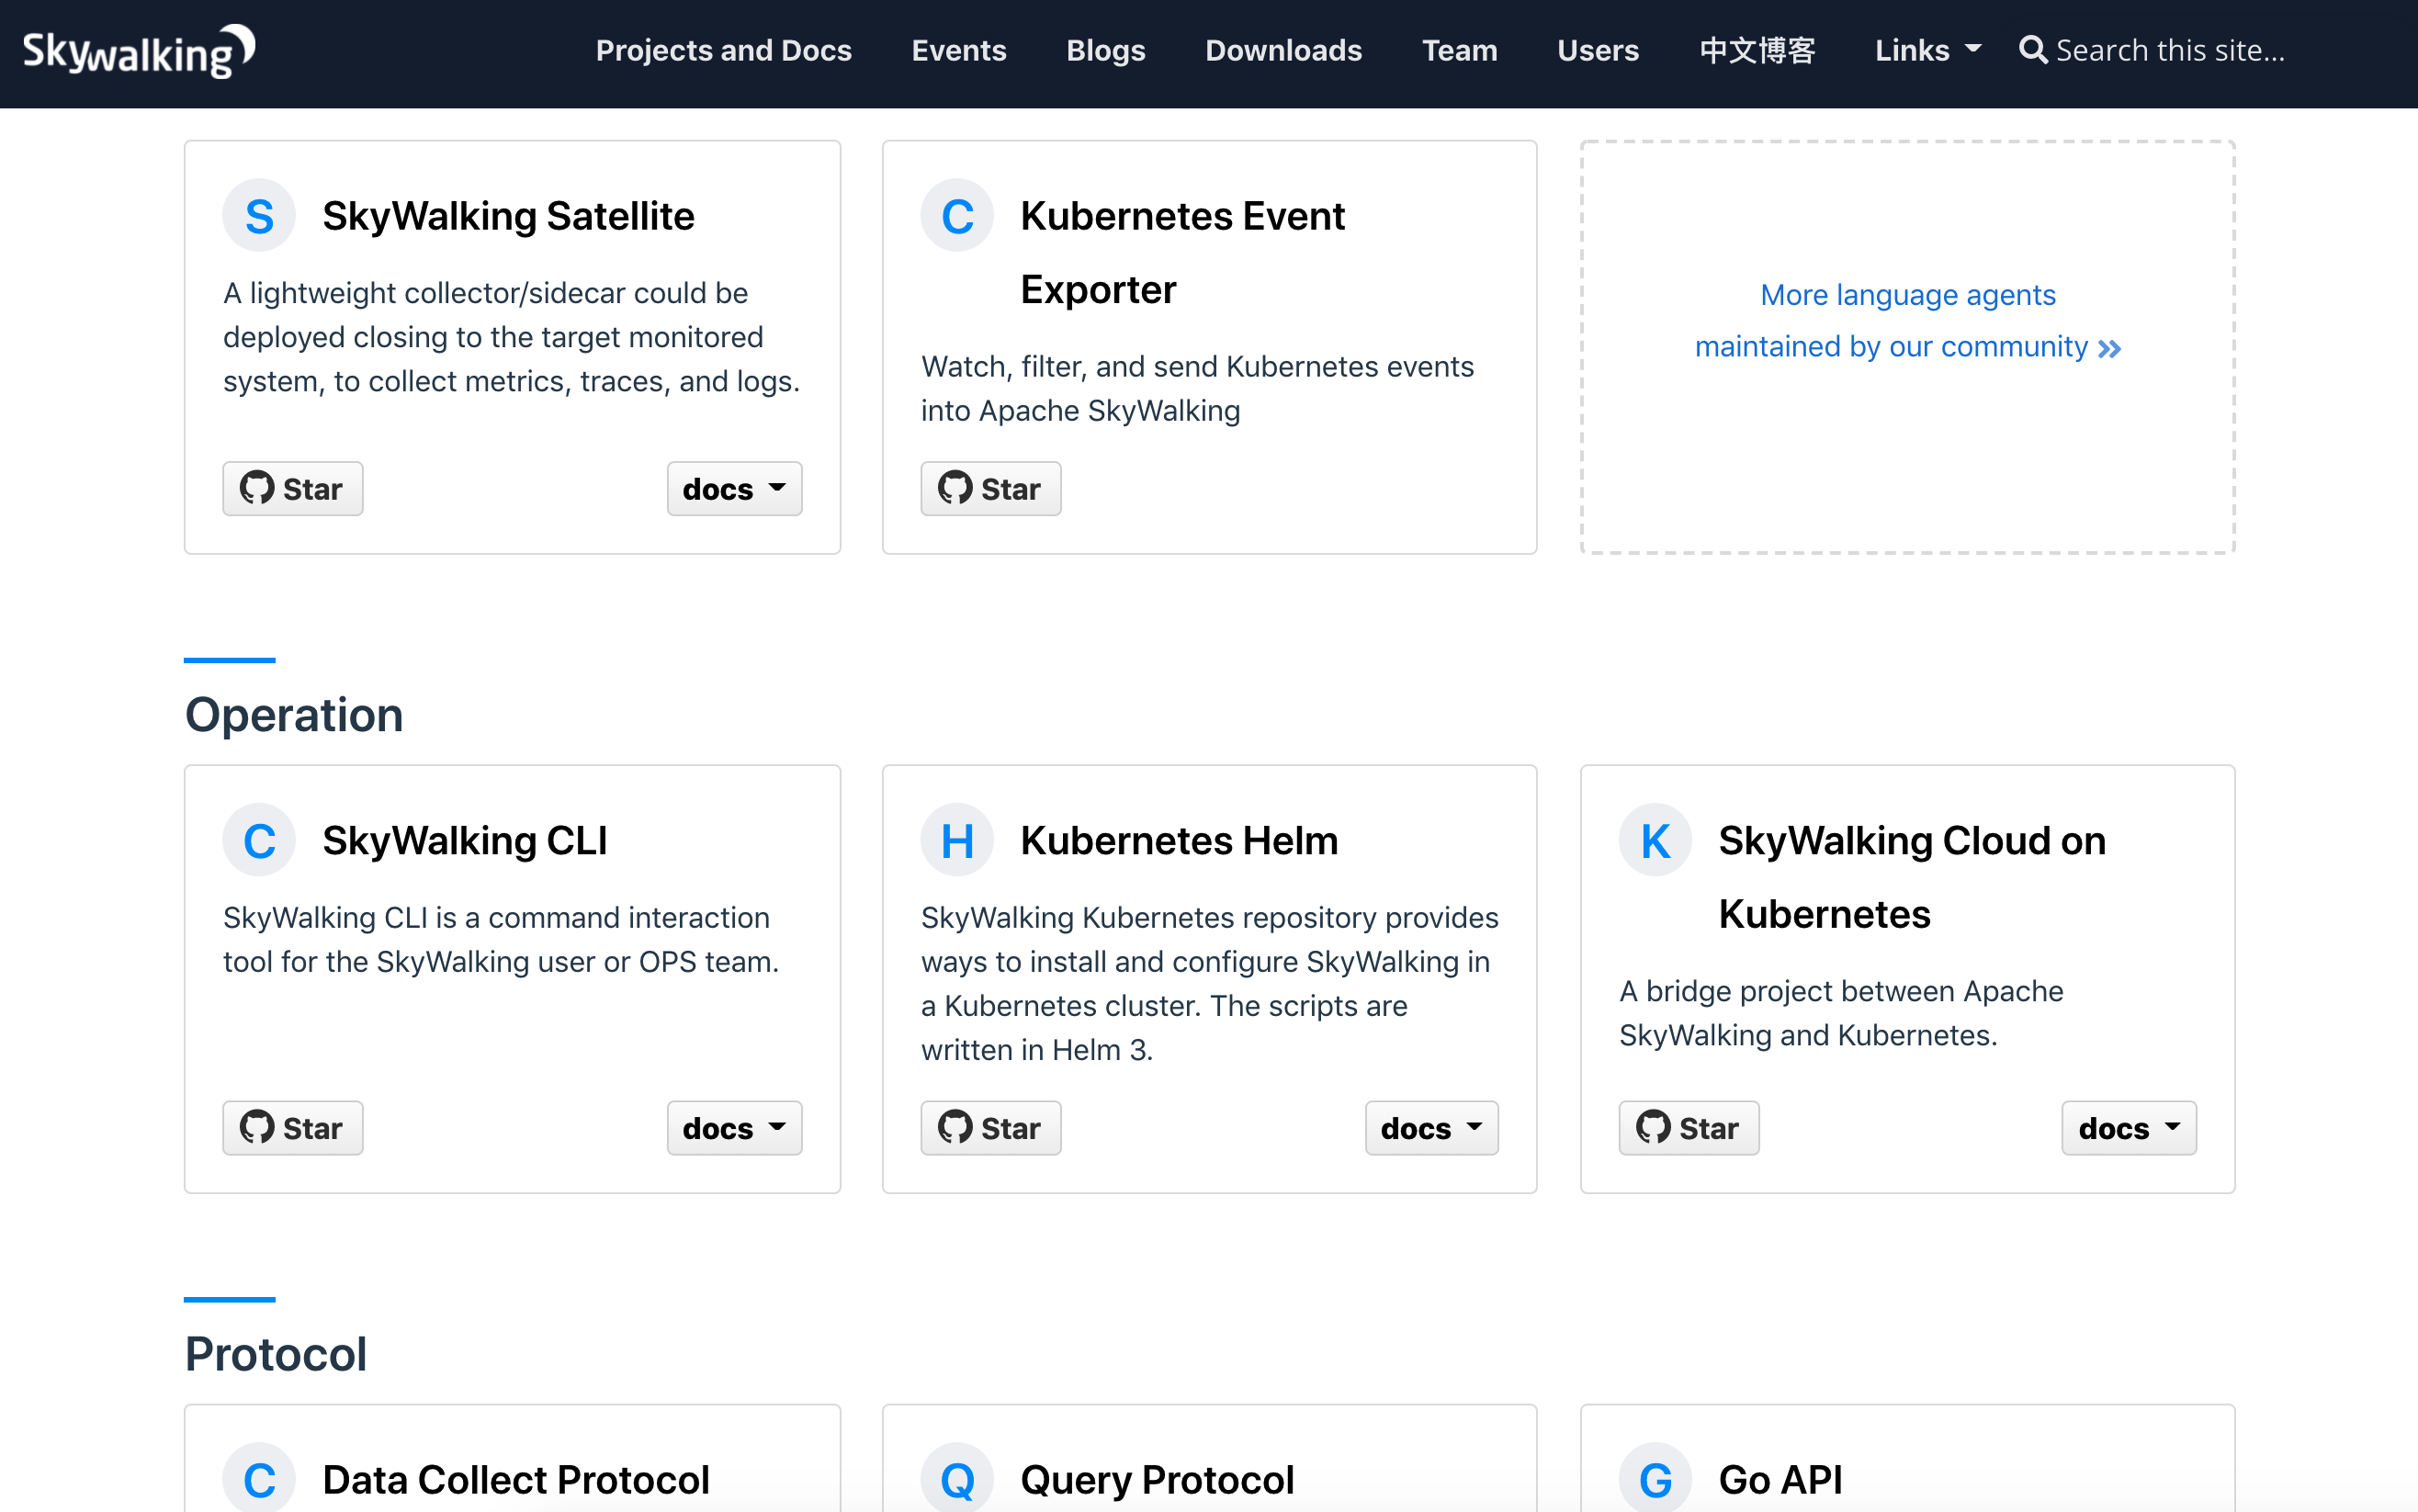Open More language agents community link
Viewport: 2418px width, 1512px height.
pos(1907,321)
